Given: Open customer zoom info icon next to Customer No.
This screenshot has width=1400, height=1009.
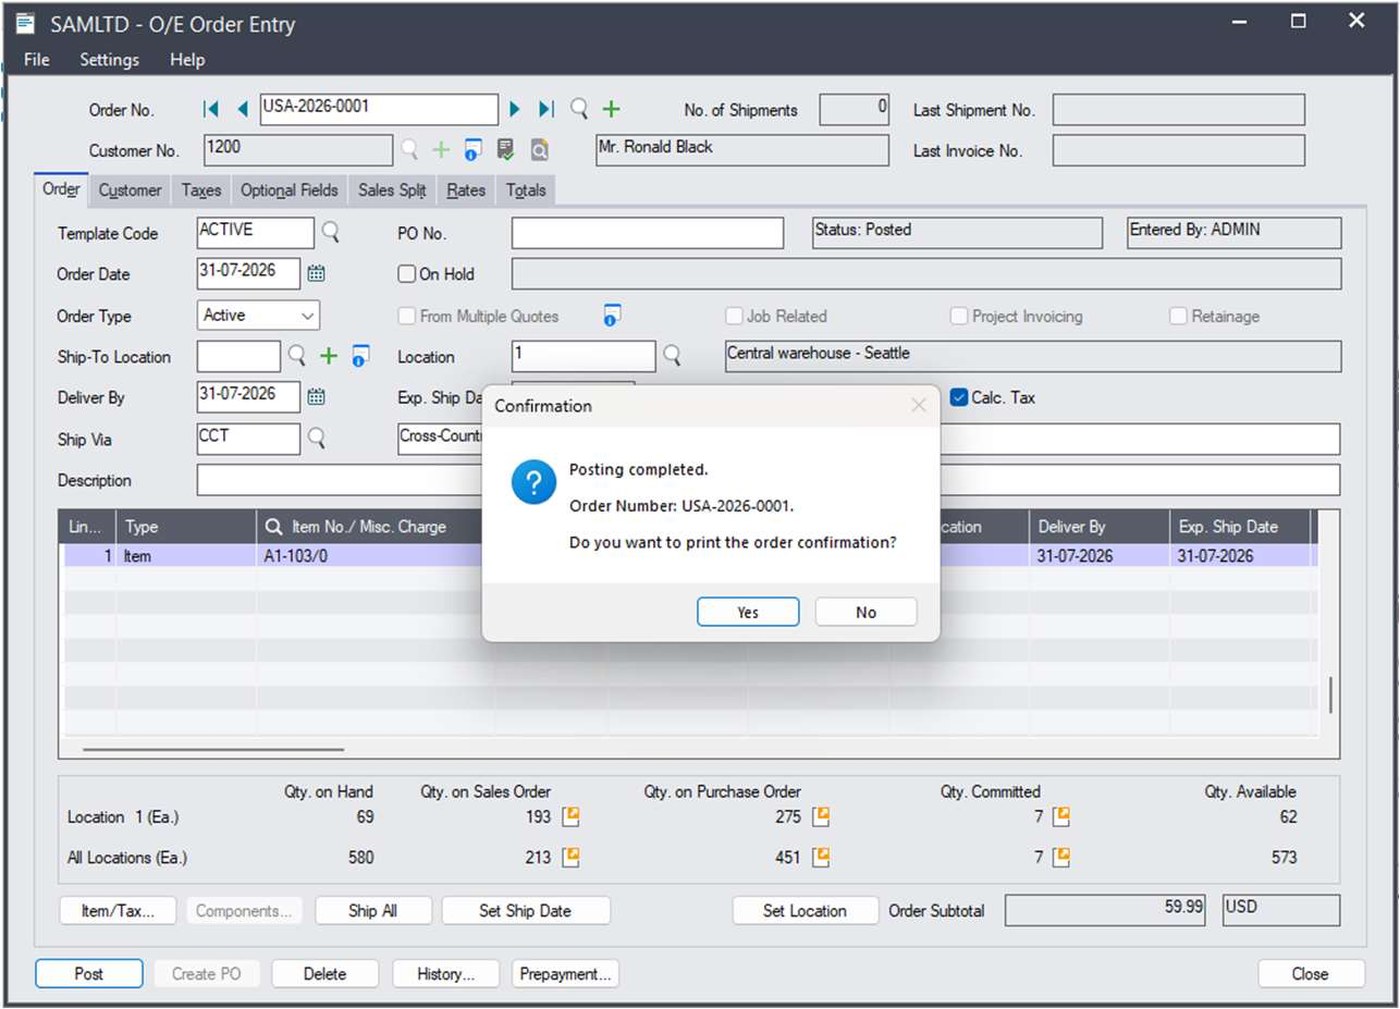Looking at the screenshot, I should coord(473,150).
